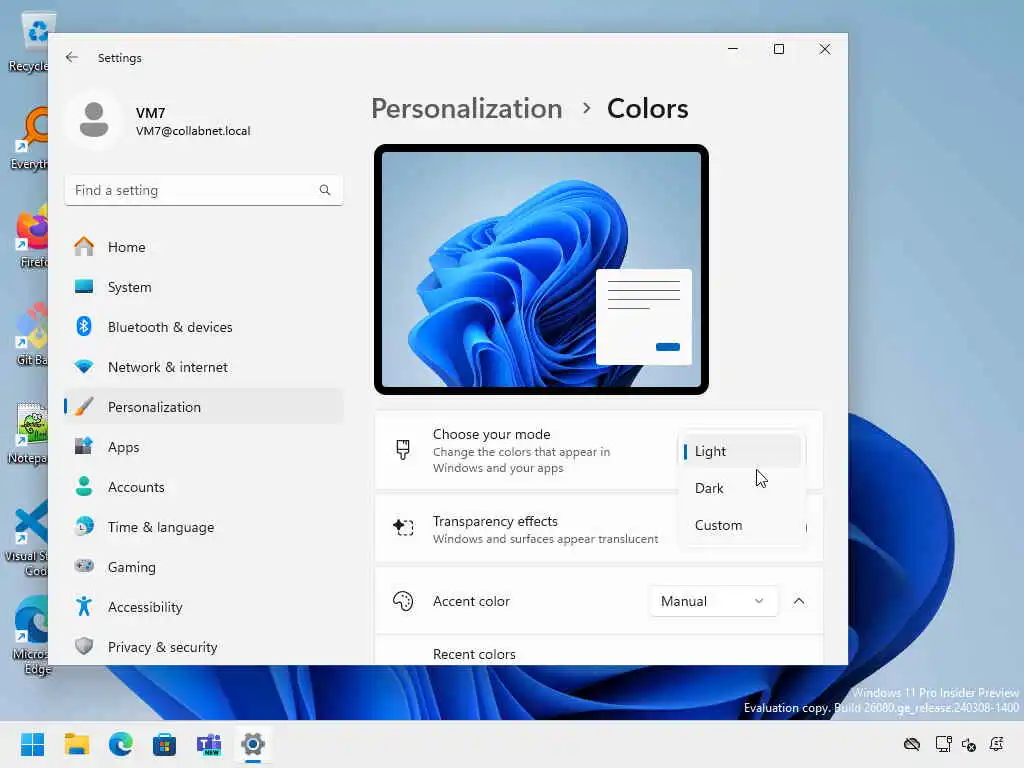Click the VM7 account profile picture
Image resolution: width=1024 pixels, height=768 pixels.
94,120
